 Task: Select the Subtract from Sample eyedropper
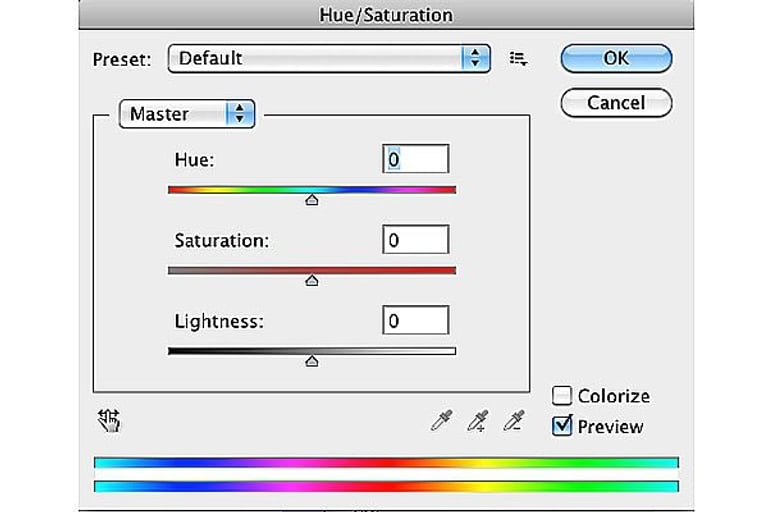[514, 420]
